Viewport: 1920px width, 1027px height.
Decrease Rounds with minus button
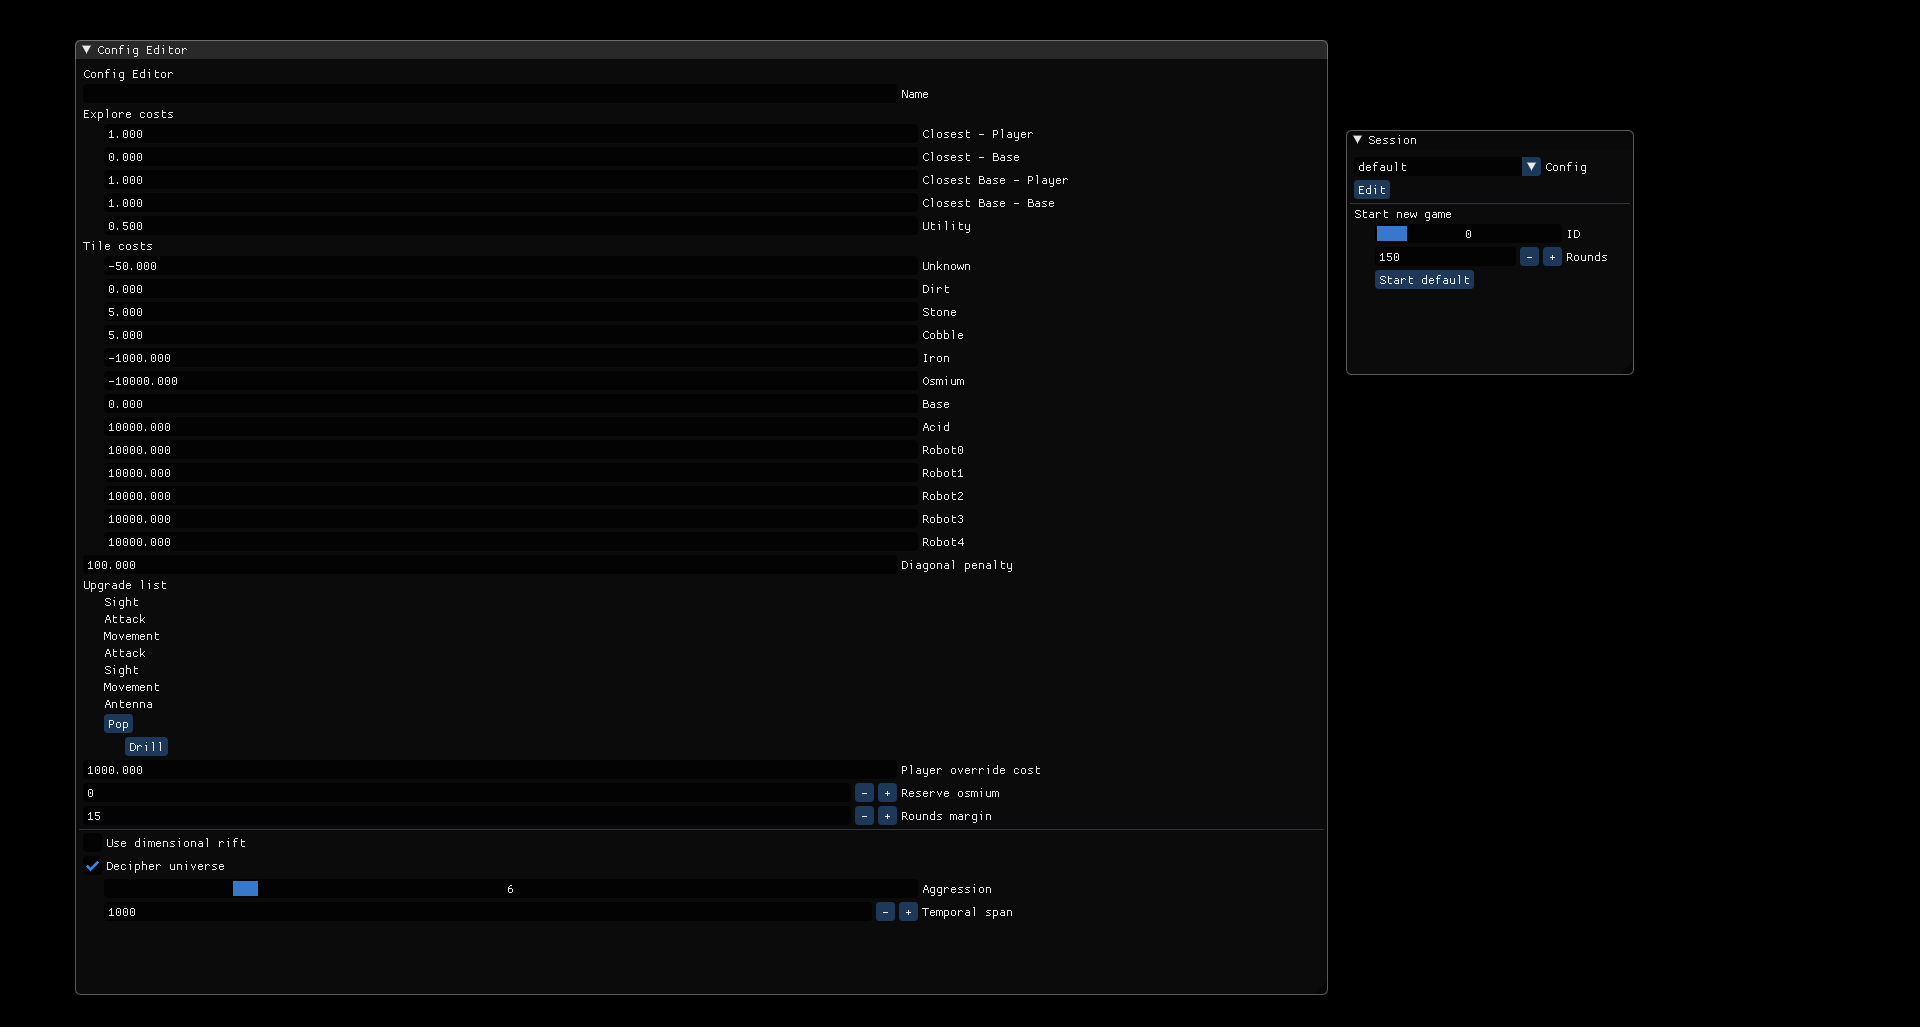[1529, 256]
